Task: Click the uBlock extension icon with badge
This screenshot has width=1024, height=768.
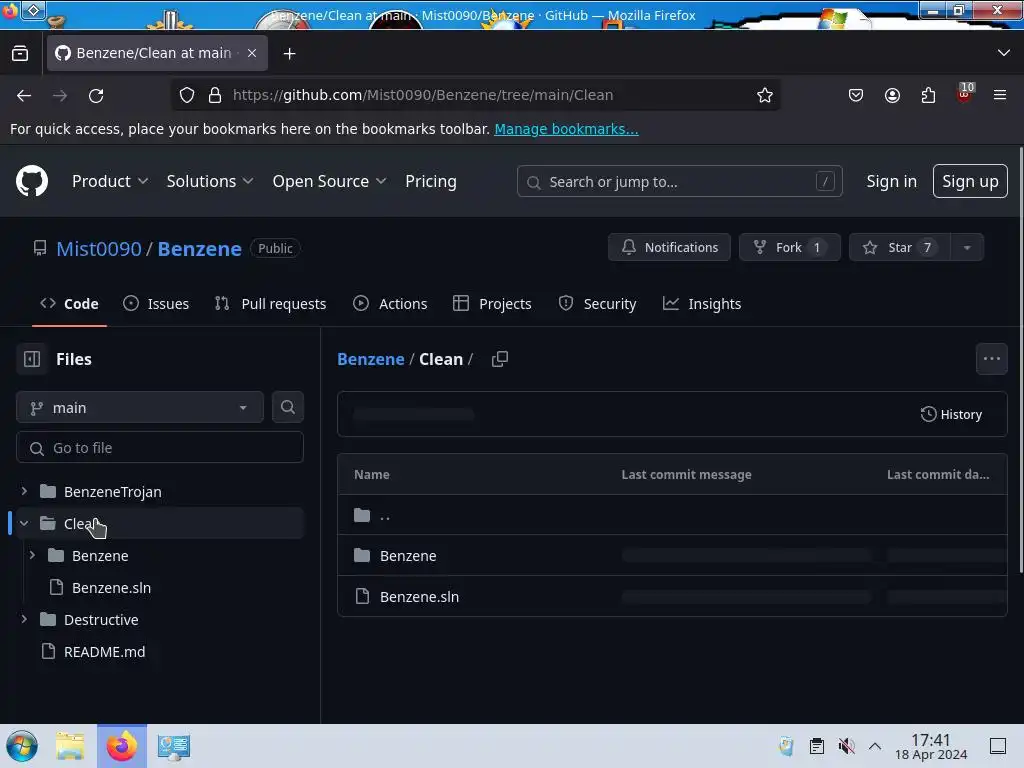Action: (965, 93)
